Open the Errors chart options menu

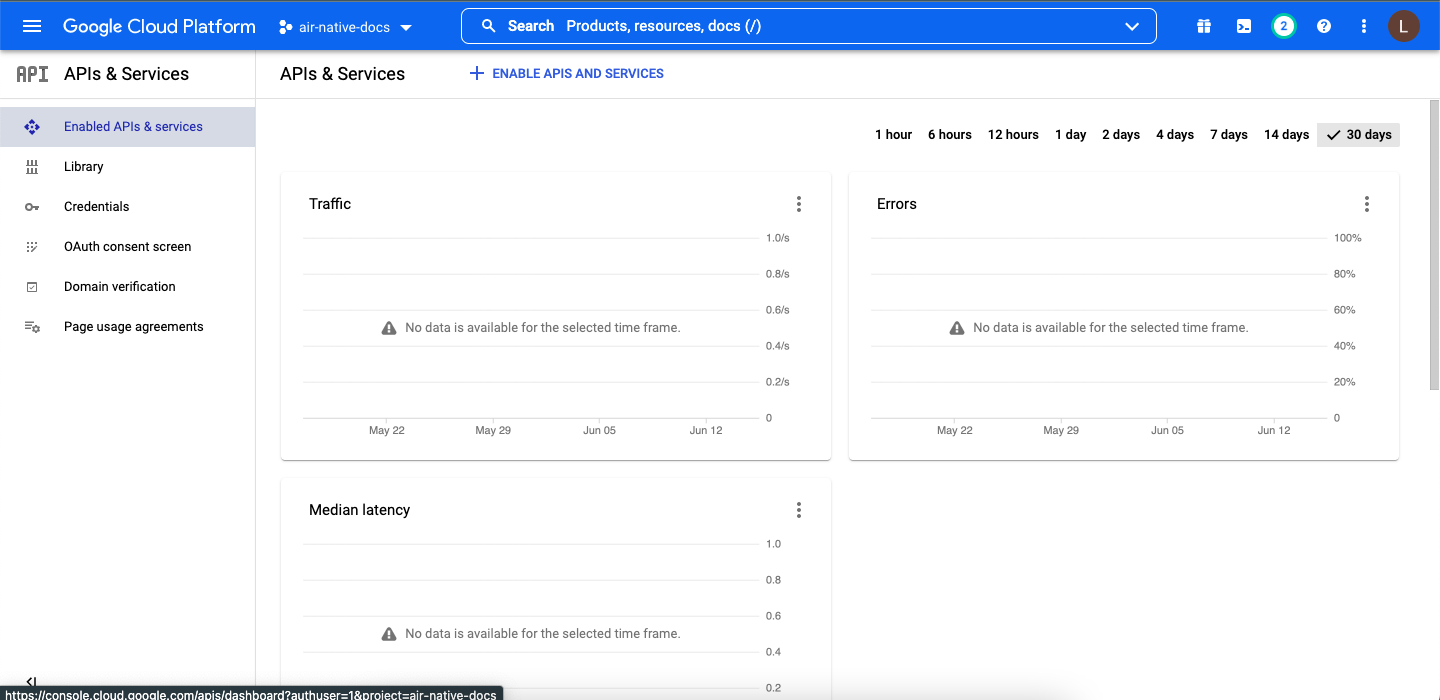coord(1366,204)
